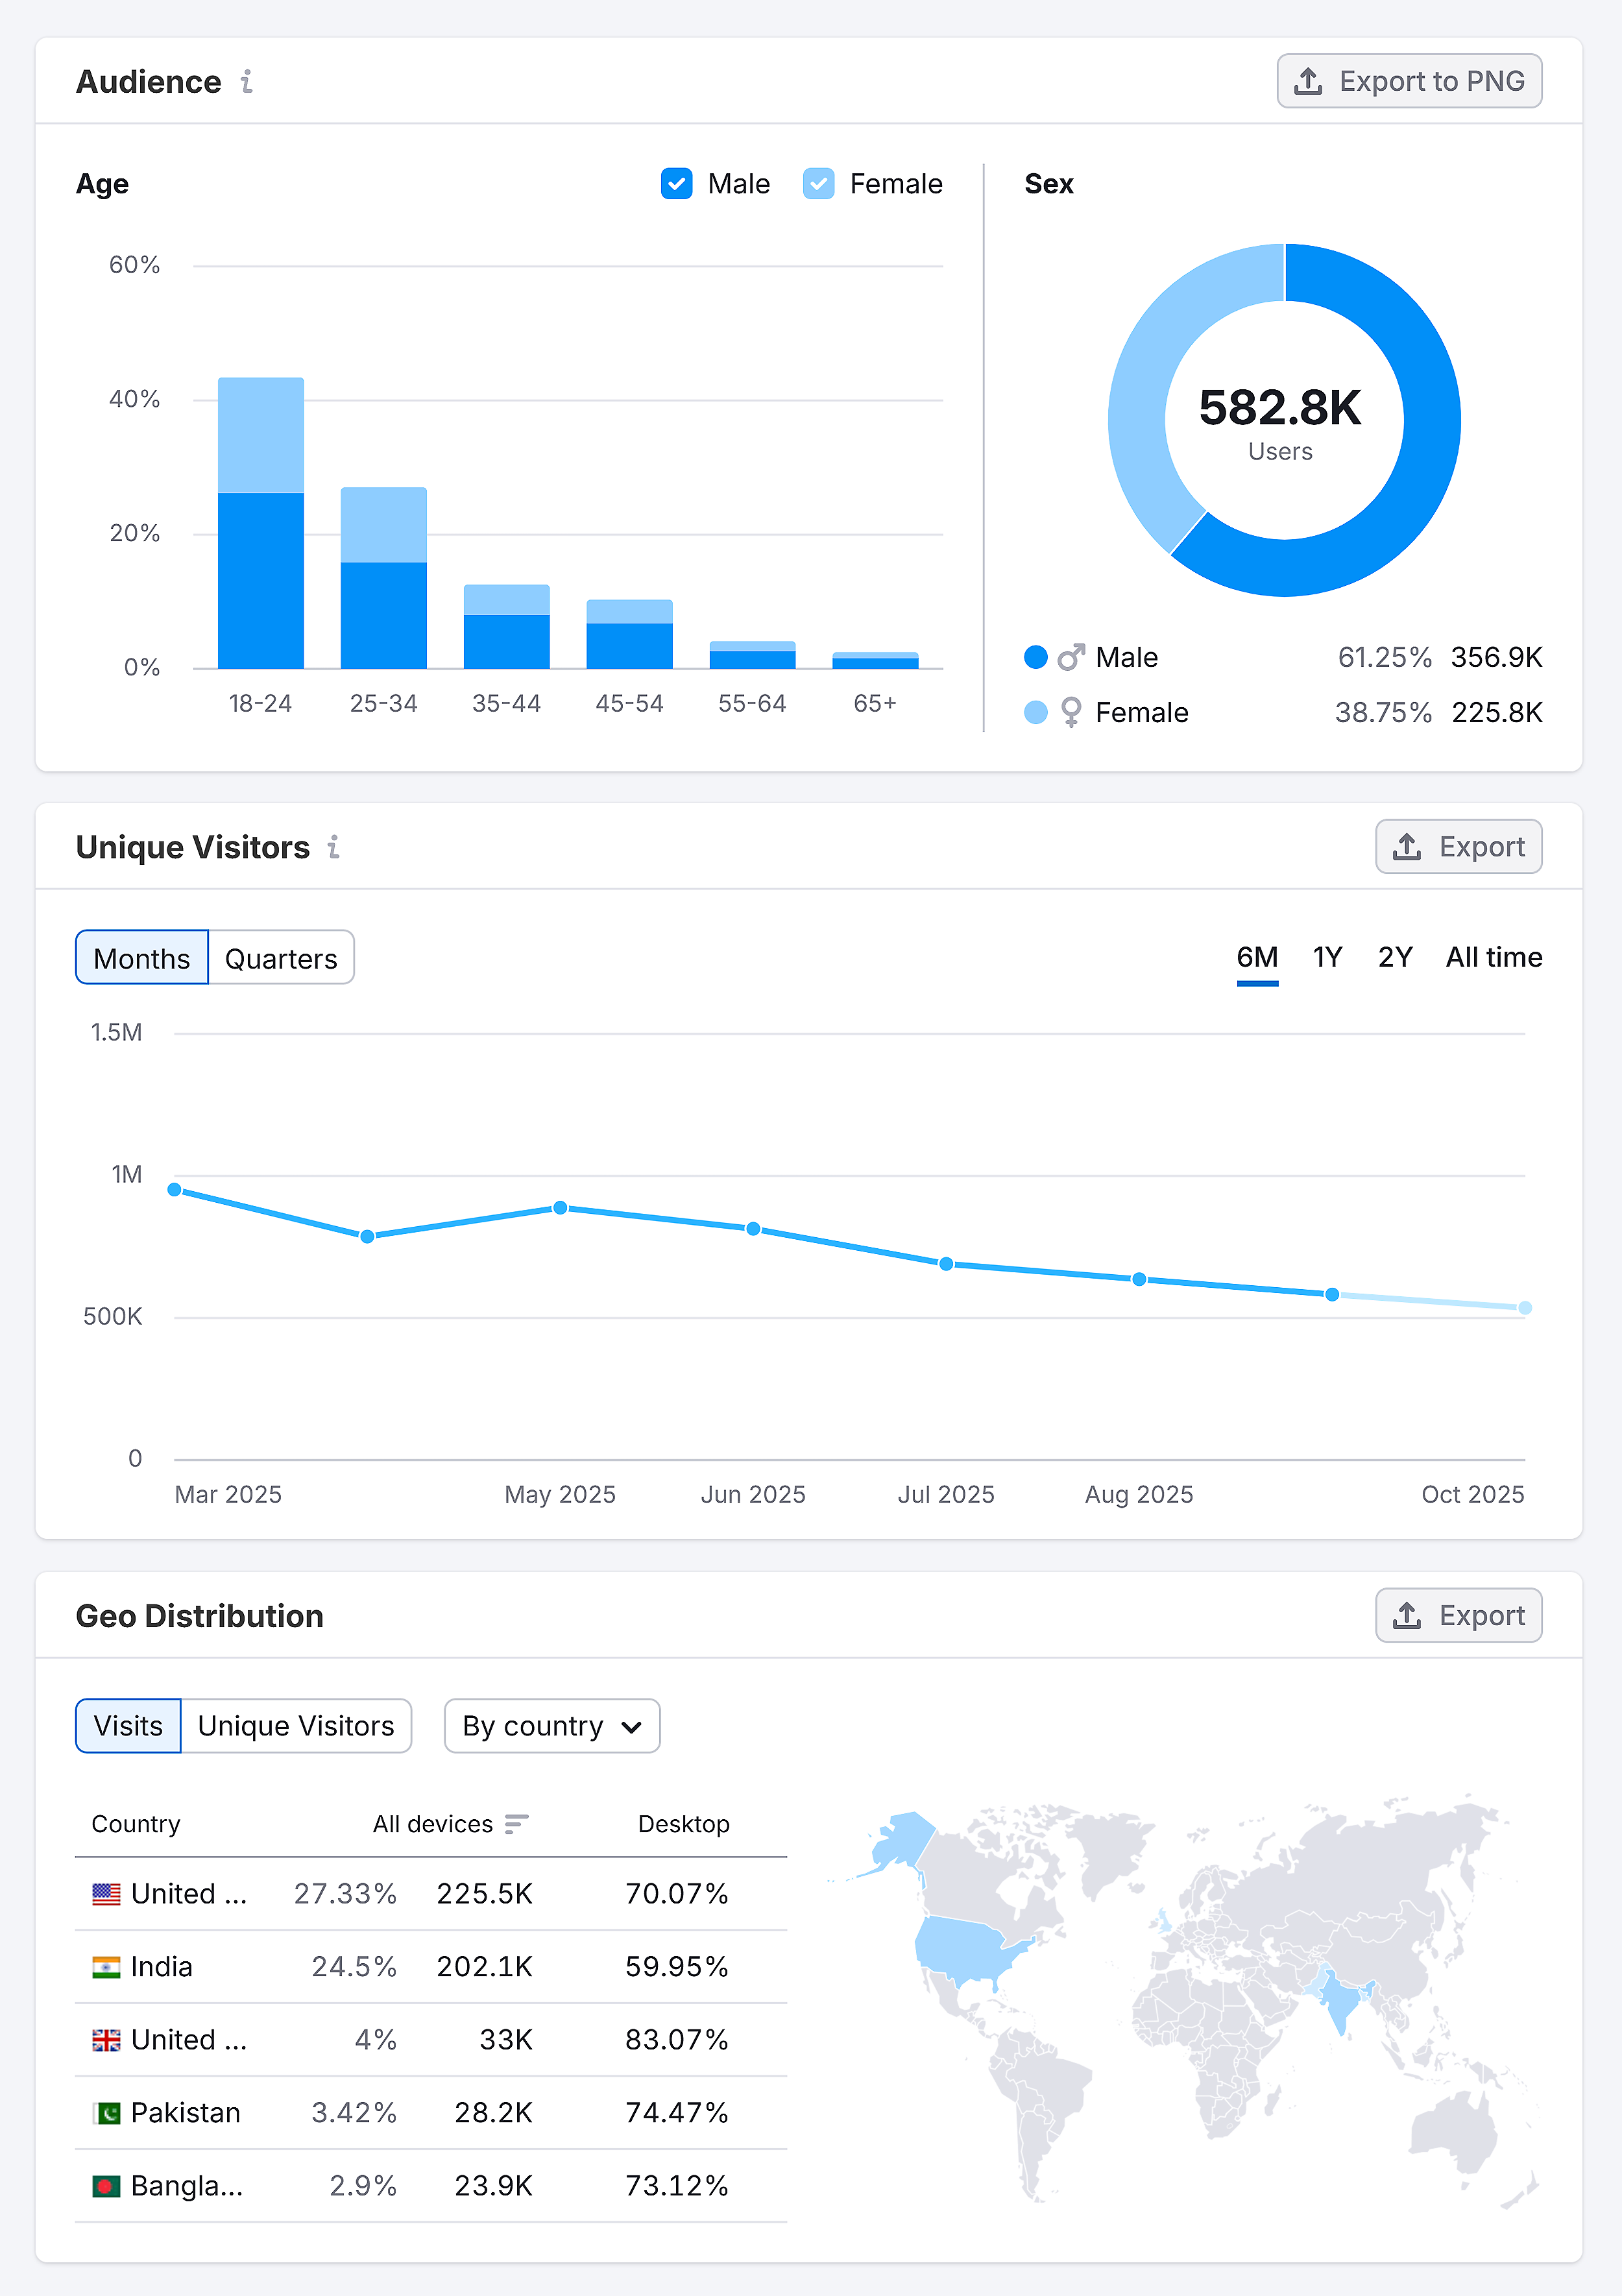Viewport: 1622px width, 2296px height.
Task: Open the By country dropdown
Action: (551, 1725)
